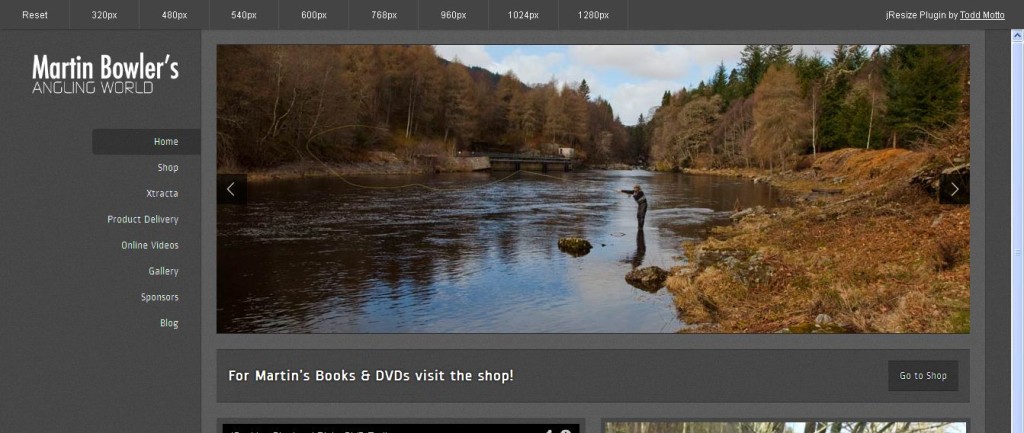Click the next slide arrow on slideshow
This screenshot has width=1024, height=433.
coord(954,188)
